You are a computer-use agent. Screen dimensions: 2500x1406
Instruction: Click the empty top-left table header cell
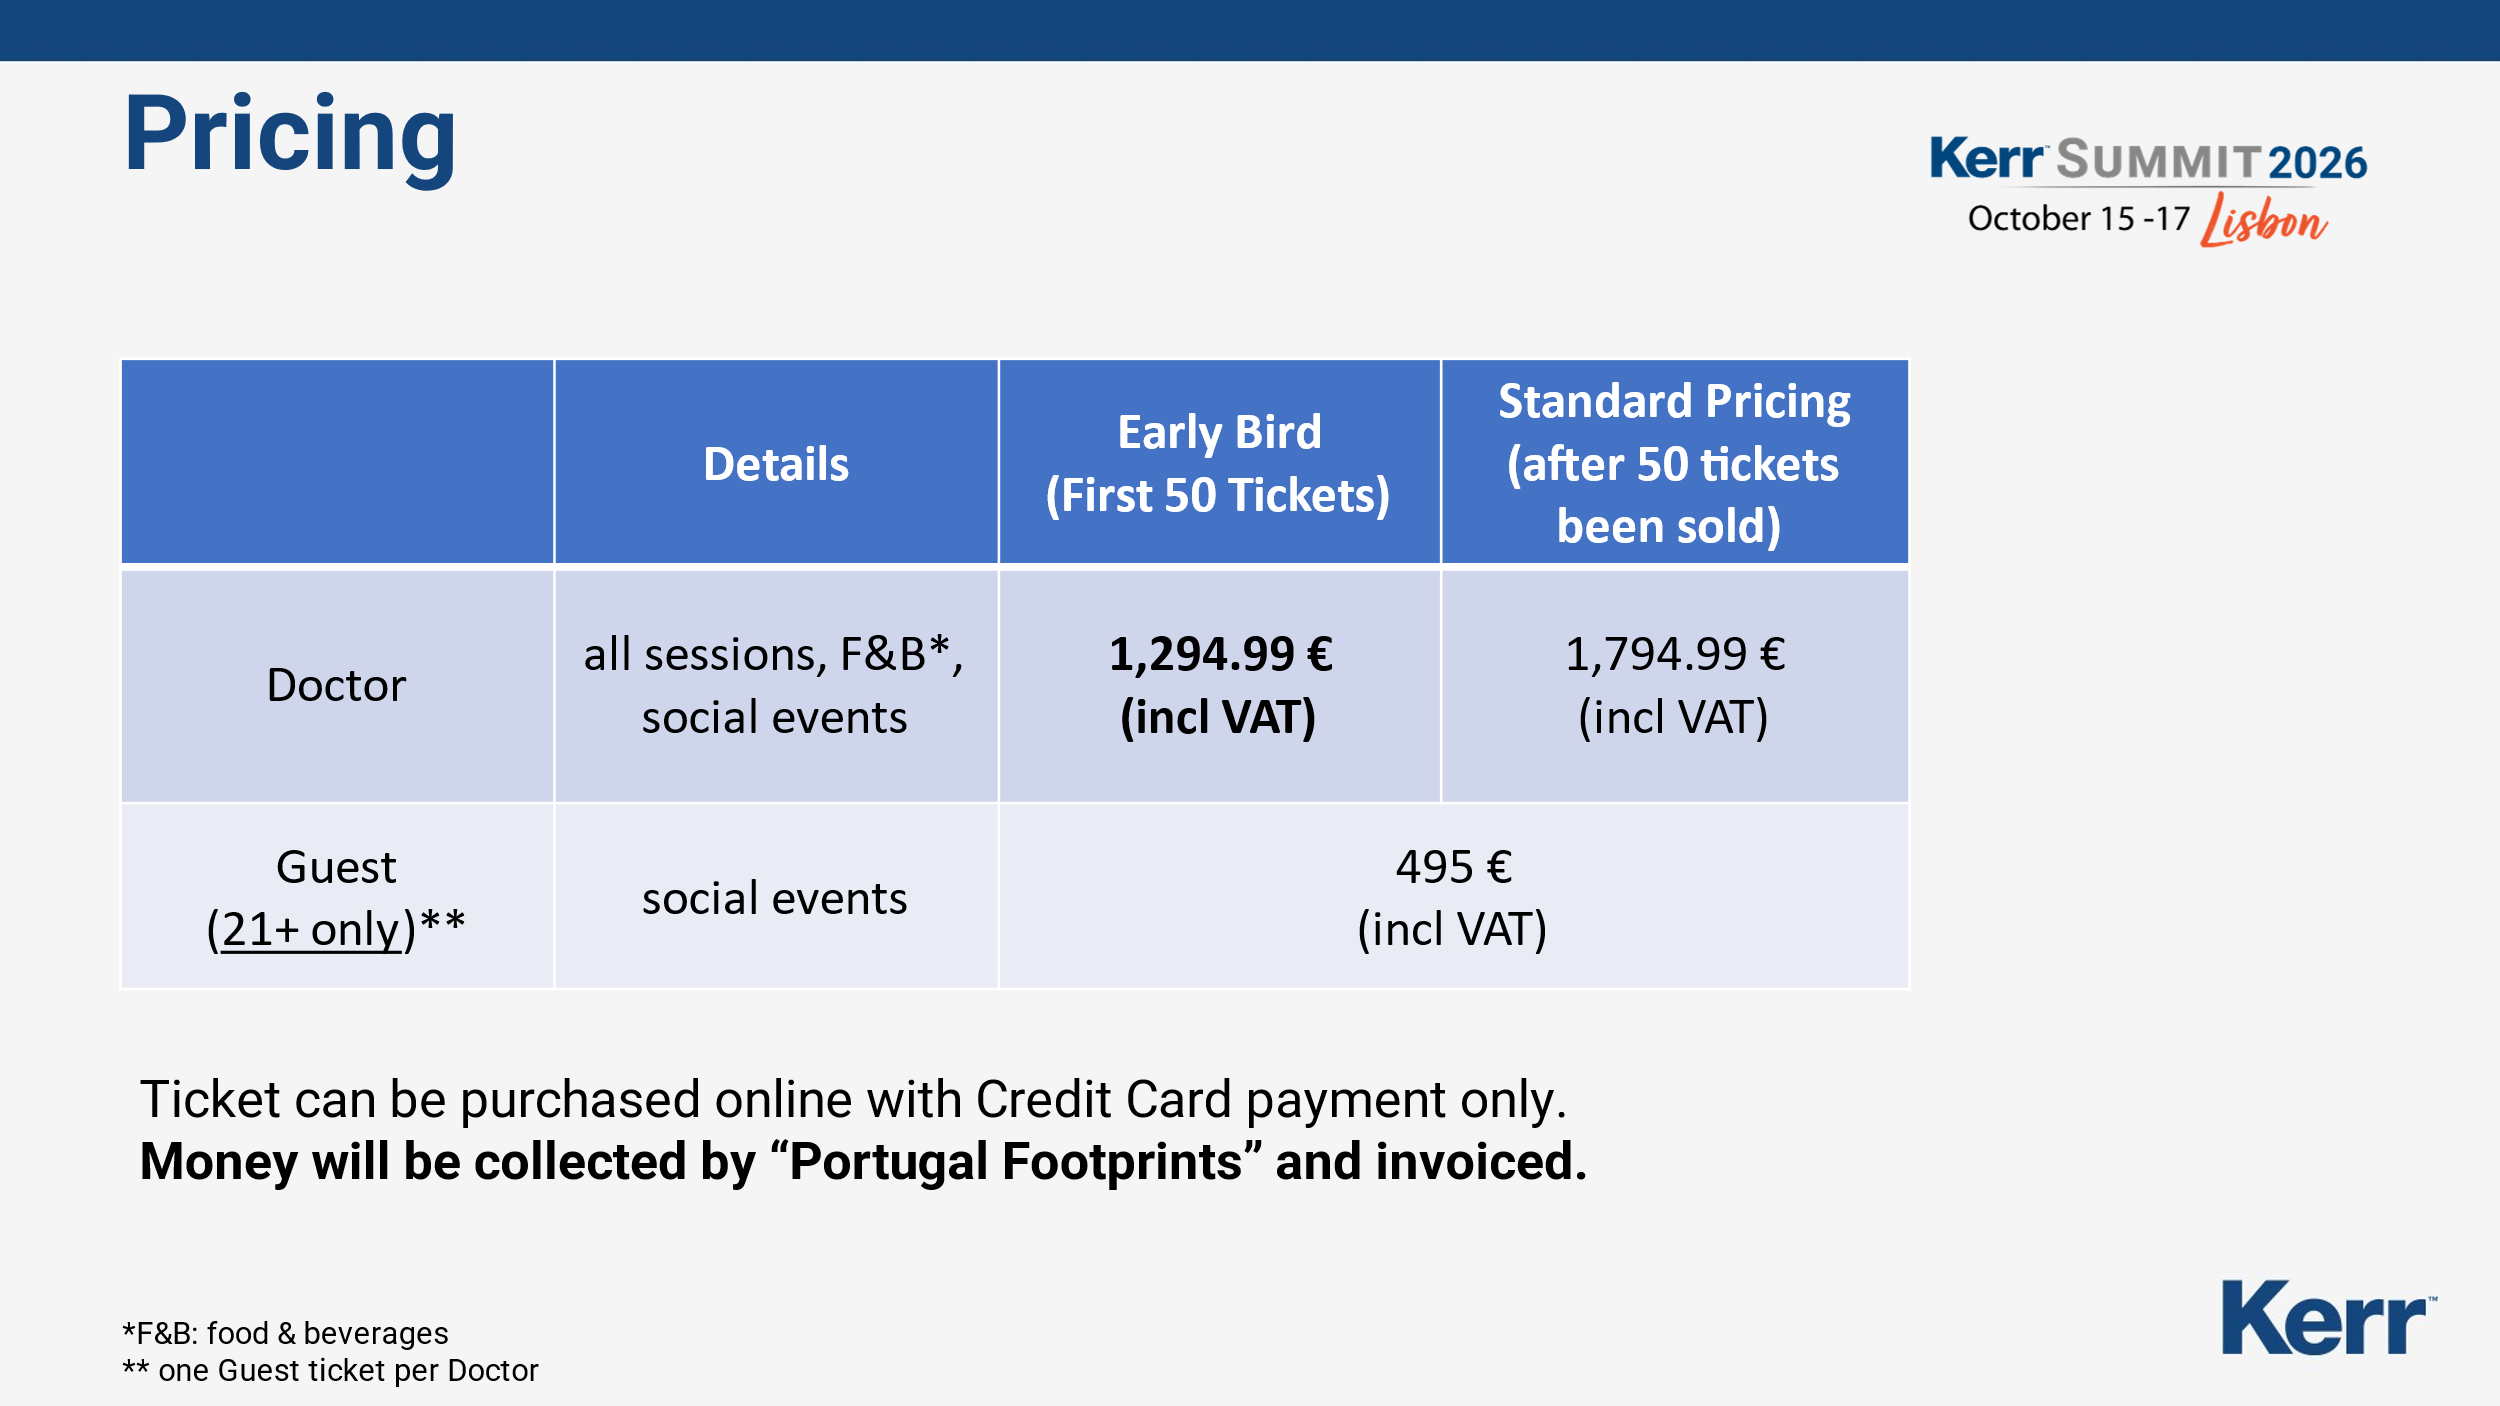coord(337,462)
